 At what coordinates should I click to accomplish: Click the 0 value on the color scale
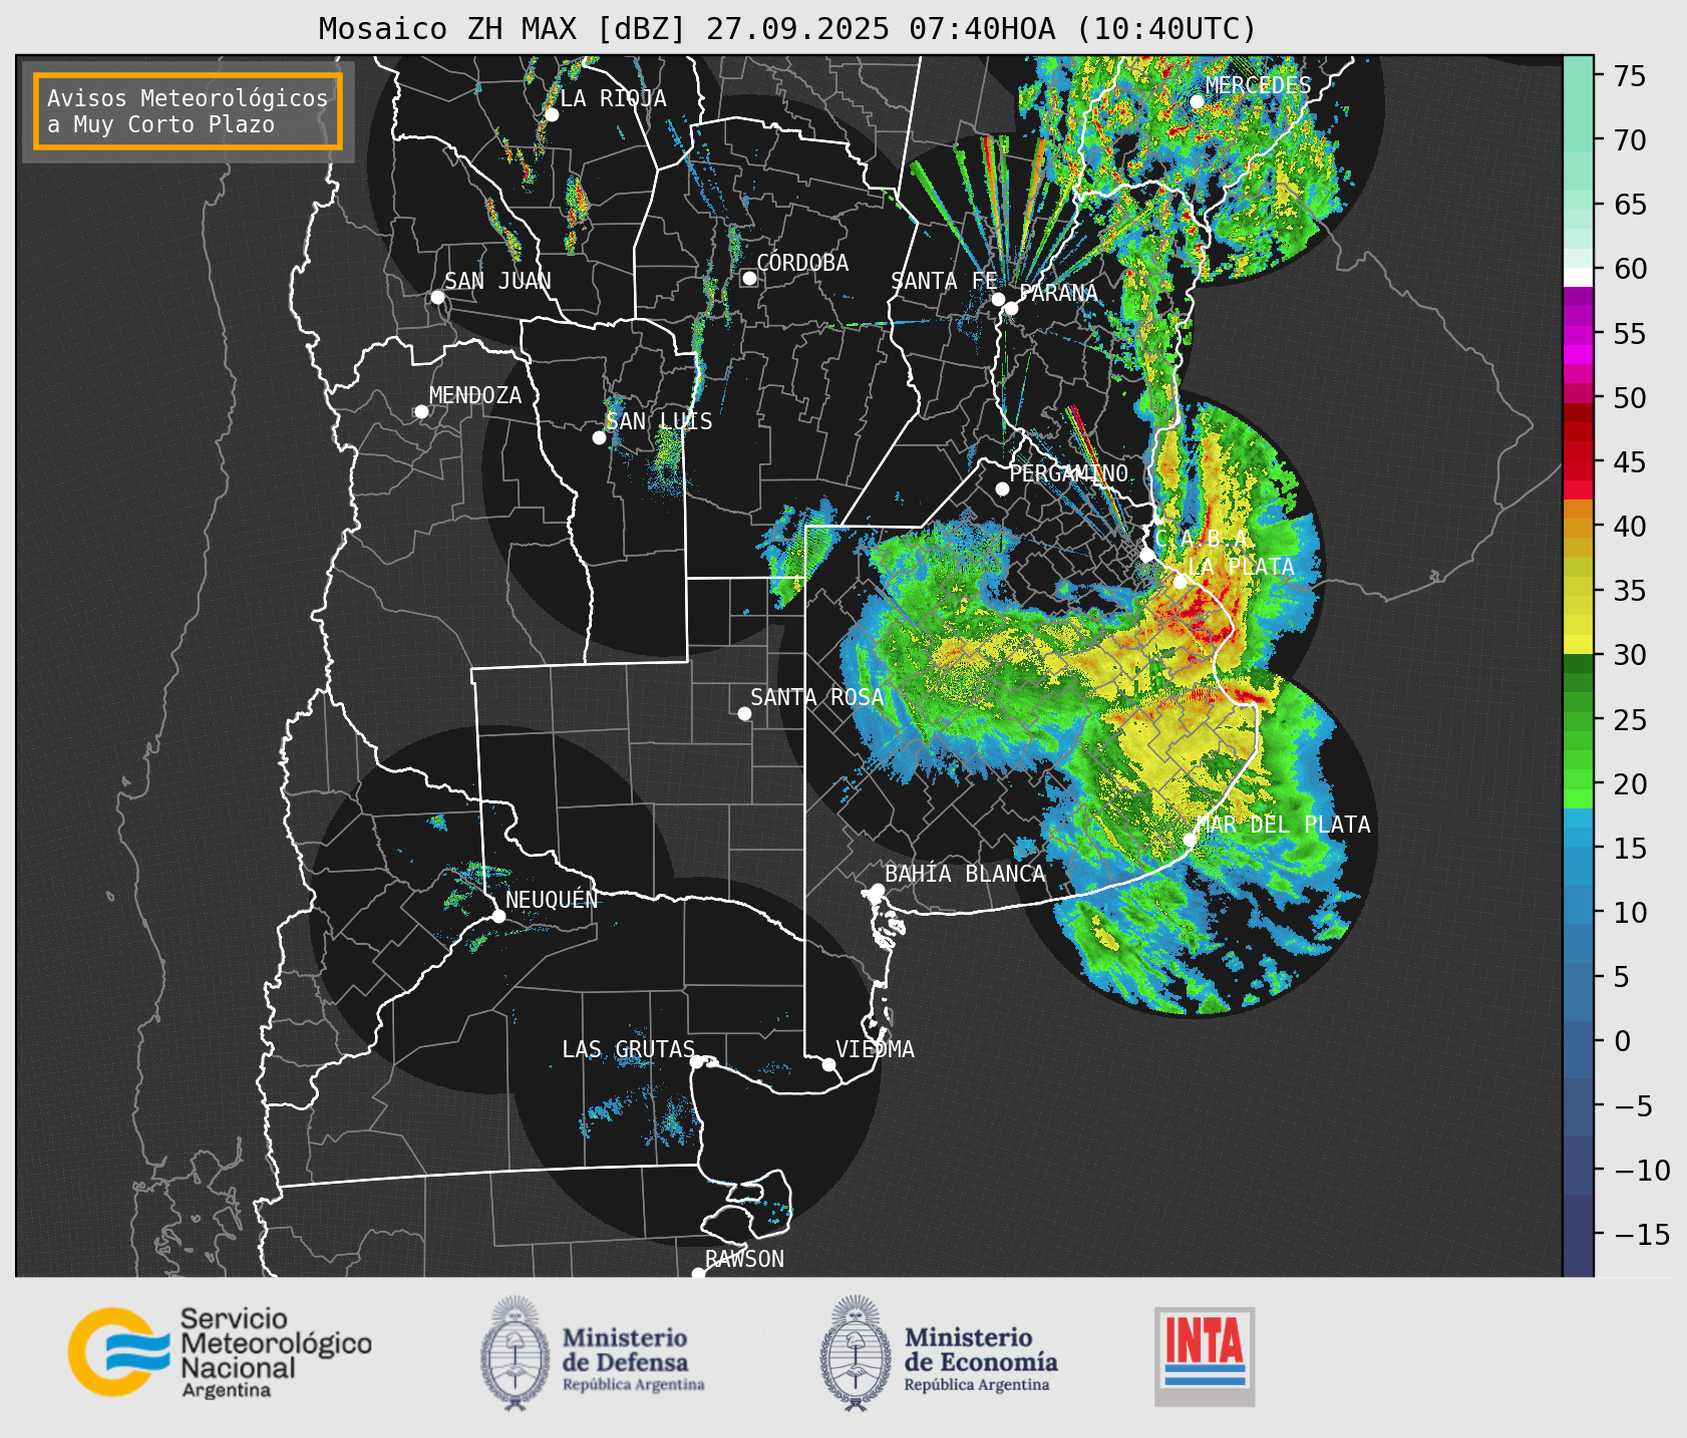(1621, 1041)
